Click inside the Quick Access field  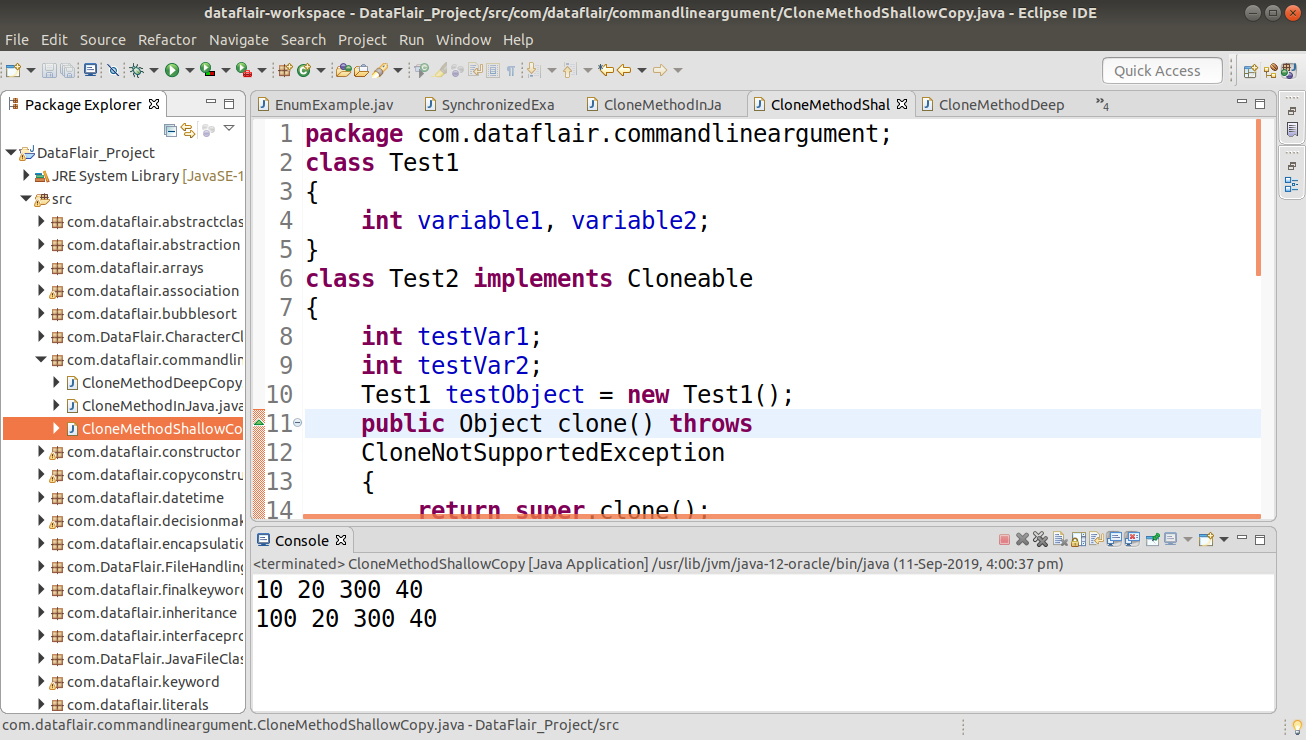(x=1162, y=70)
